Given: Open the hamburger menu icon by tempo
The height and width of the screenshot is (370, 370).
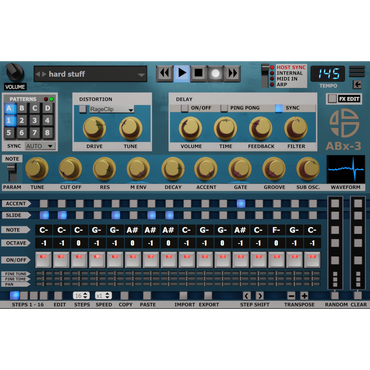Looking at the screenshot, I should click(x=357, y=72).
